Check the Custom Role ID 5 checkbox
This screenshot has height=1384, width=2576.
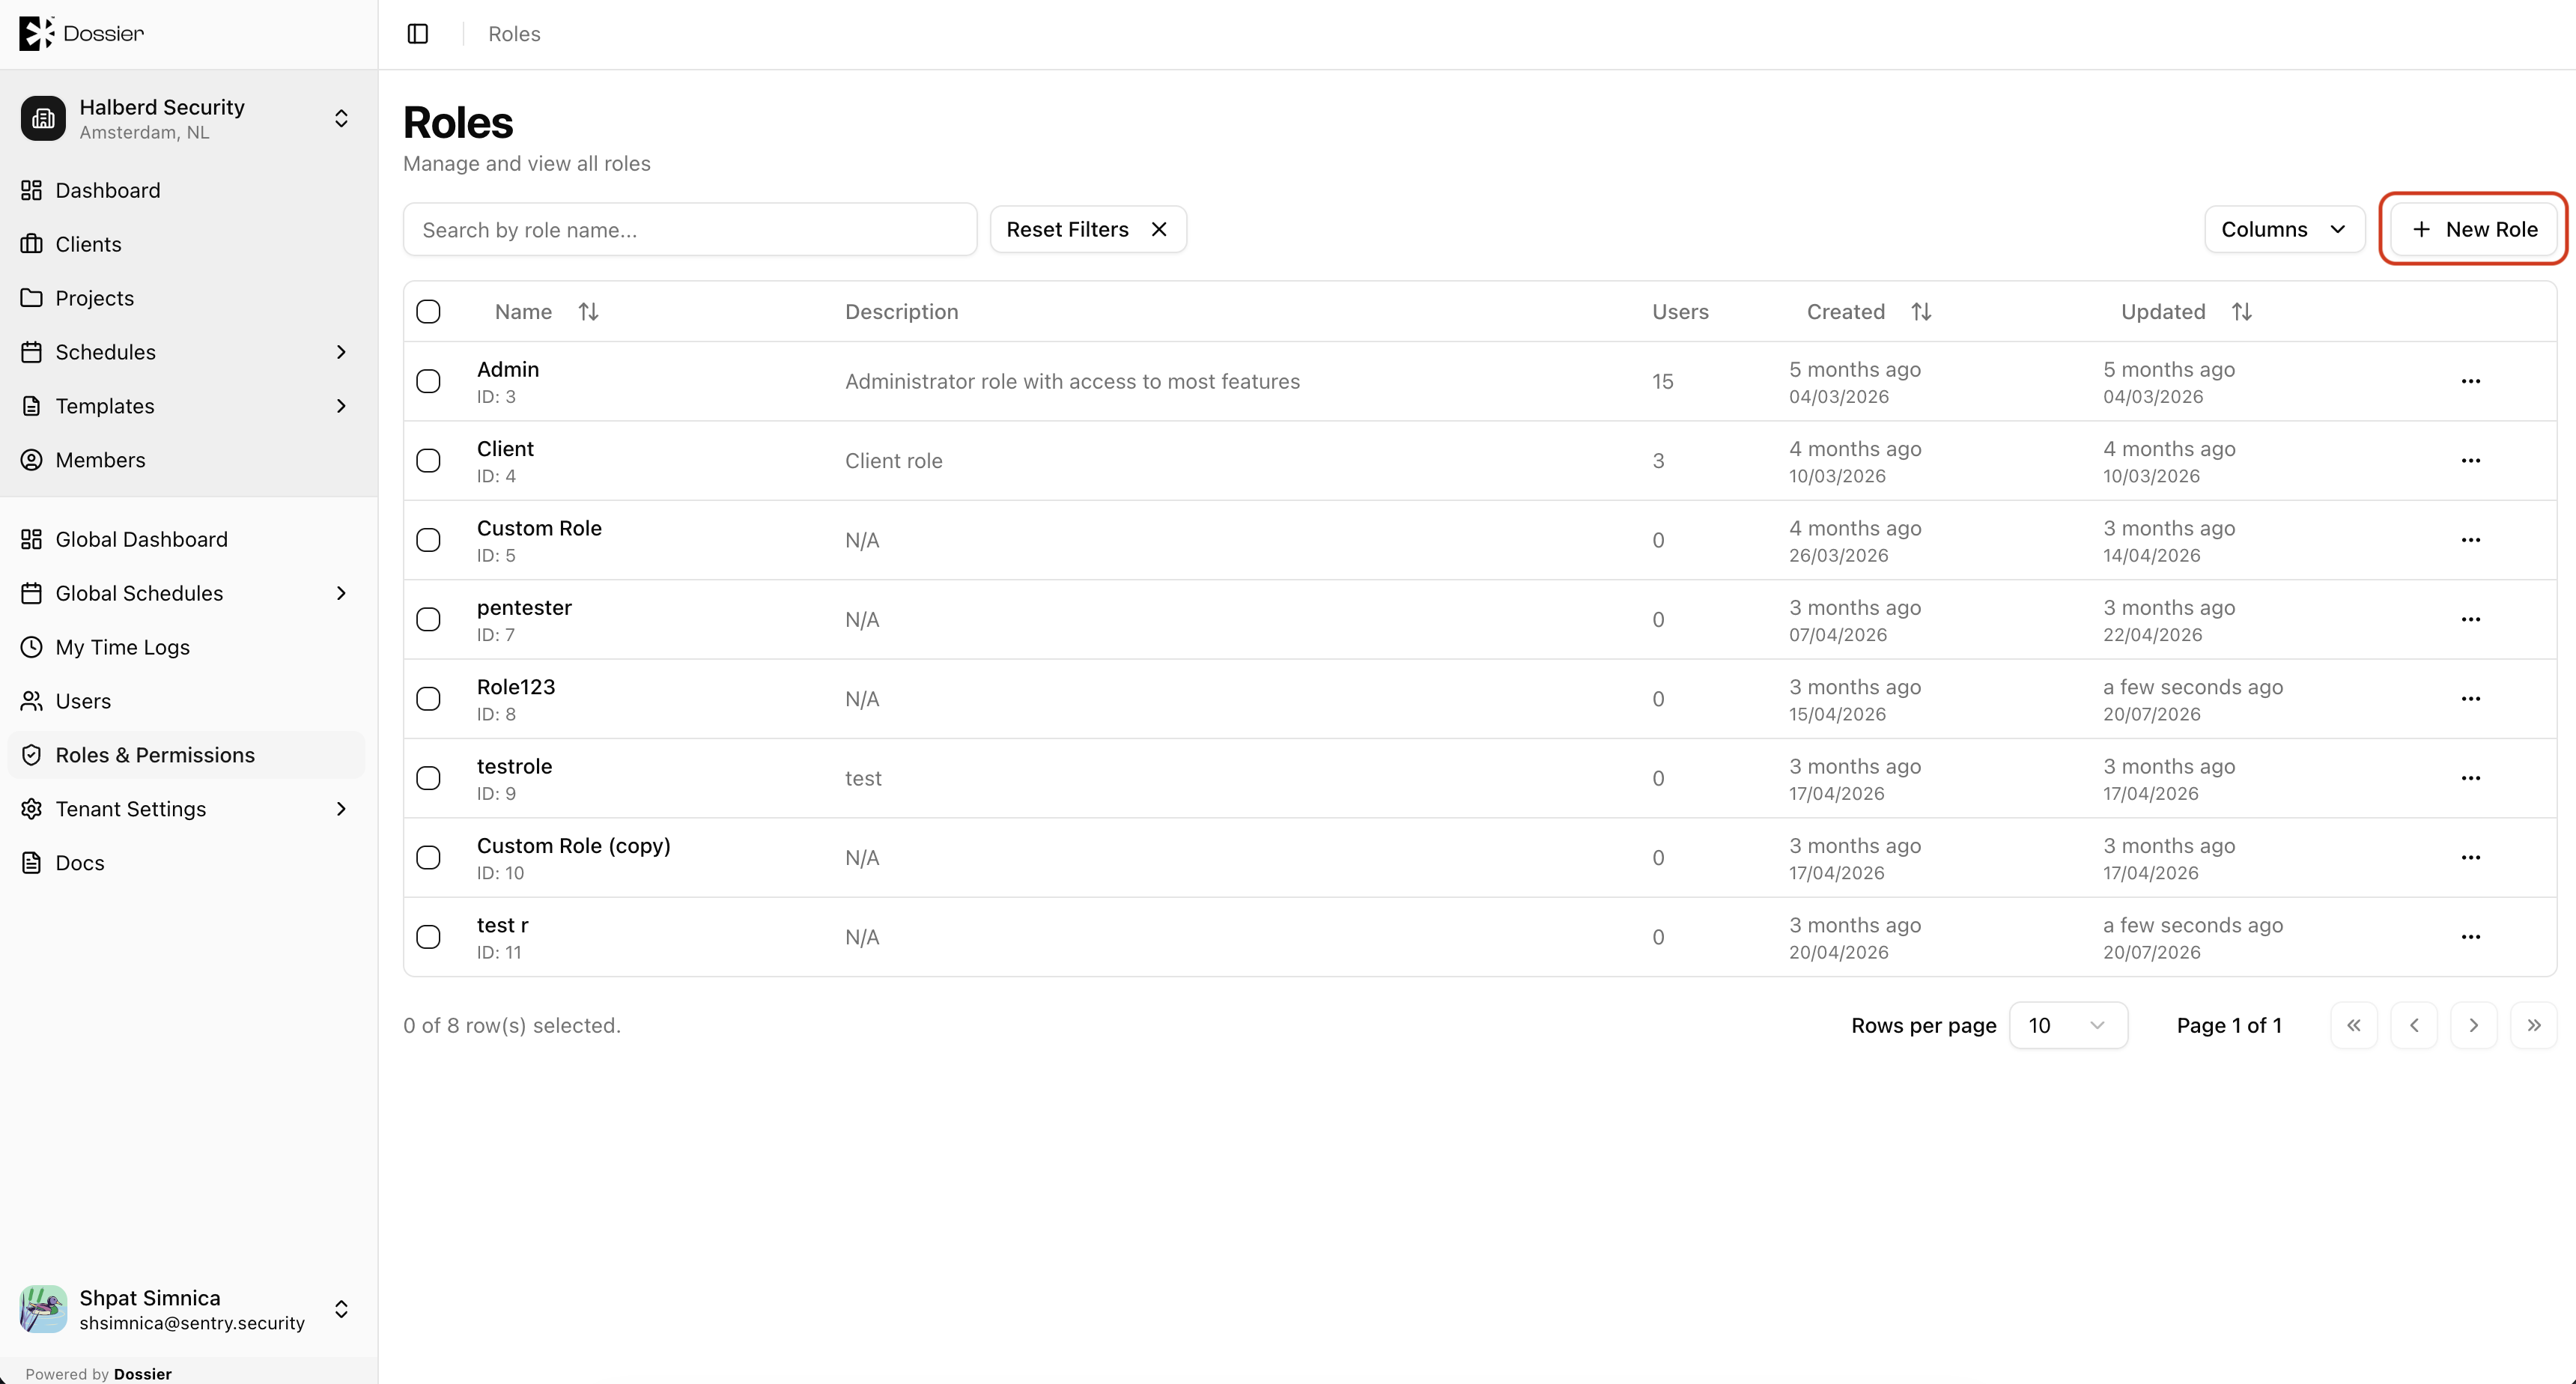tap(428, 540)
